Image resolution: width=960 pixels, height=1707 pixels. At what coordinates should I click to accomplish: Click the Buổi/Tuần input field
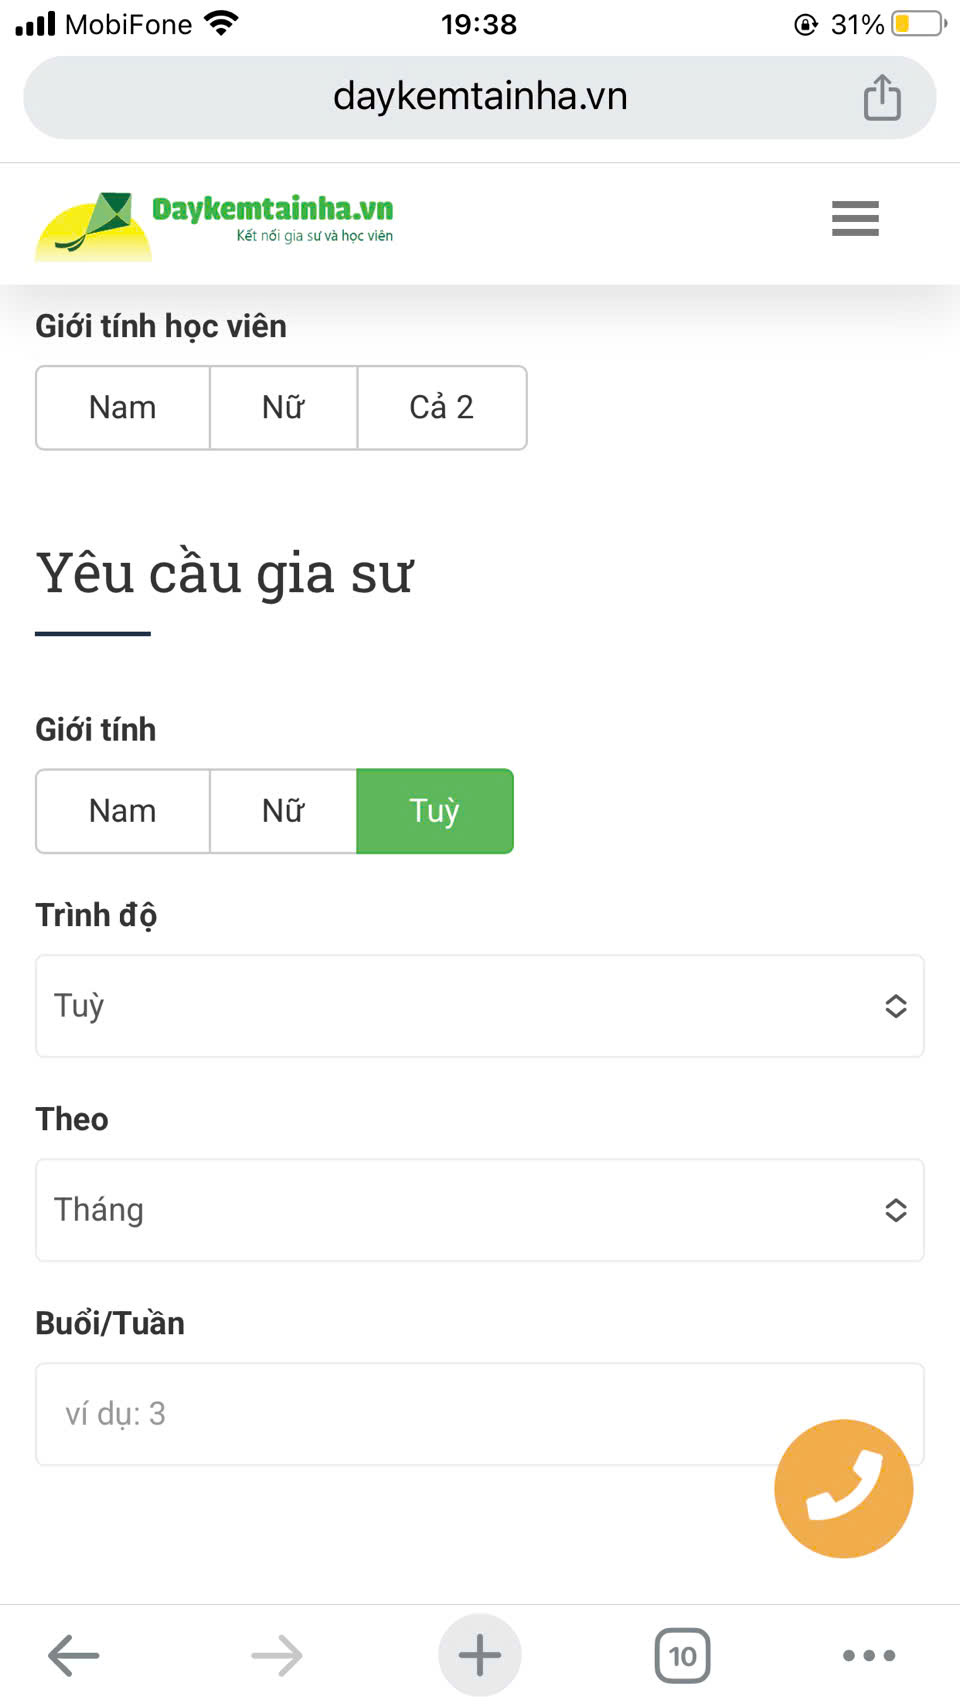(x=400, y=1414)
